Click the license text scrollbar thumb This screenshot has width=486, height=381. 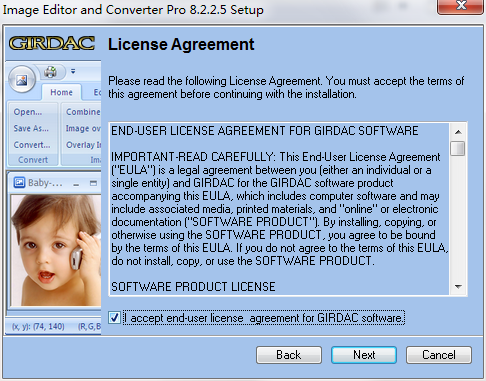tap(458, 148)
